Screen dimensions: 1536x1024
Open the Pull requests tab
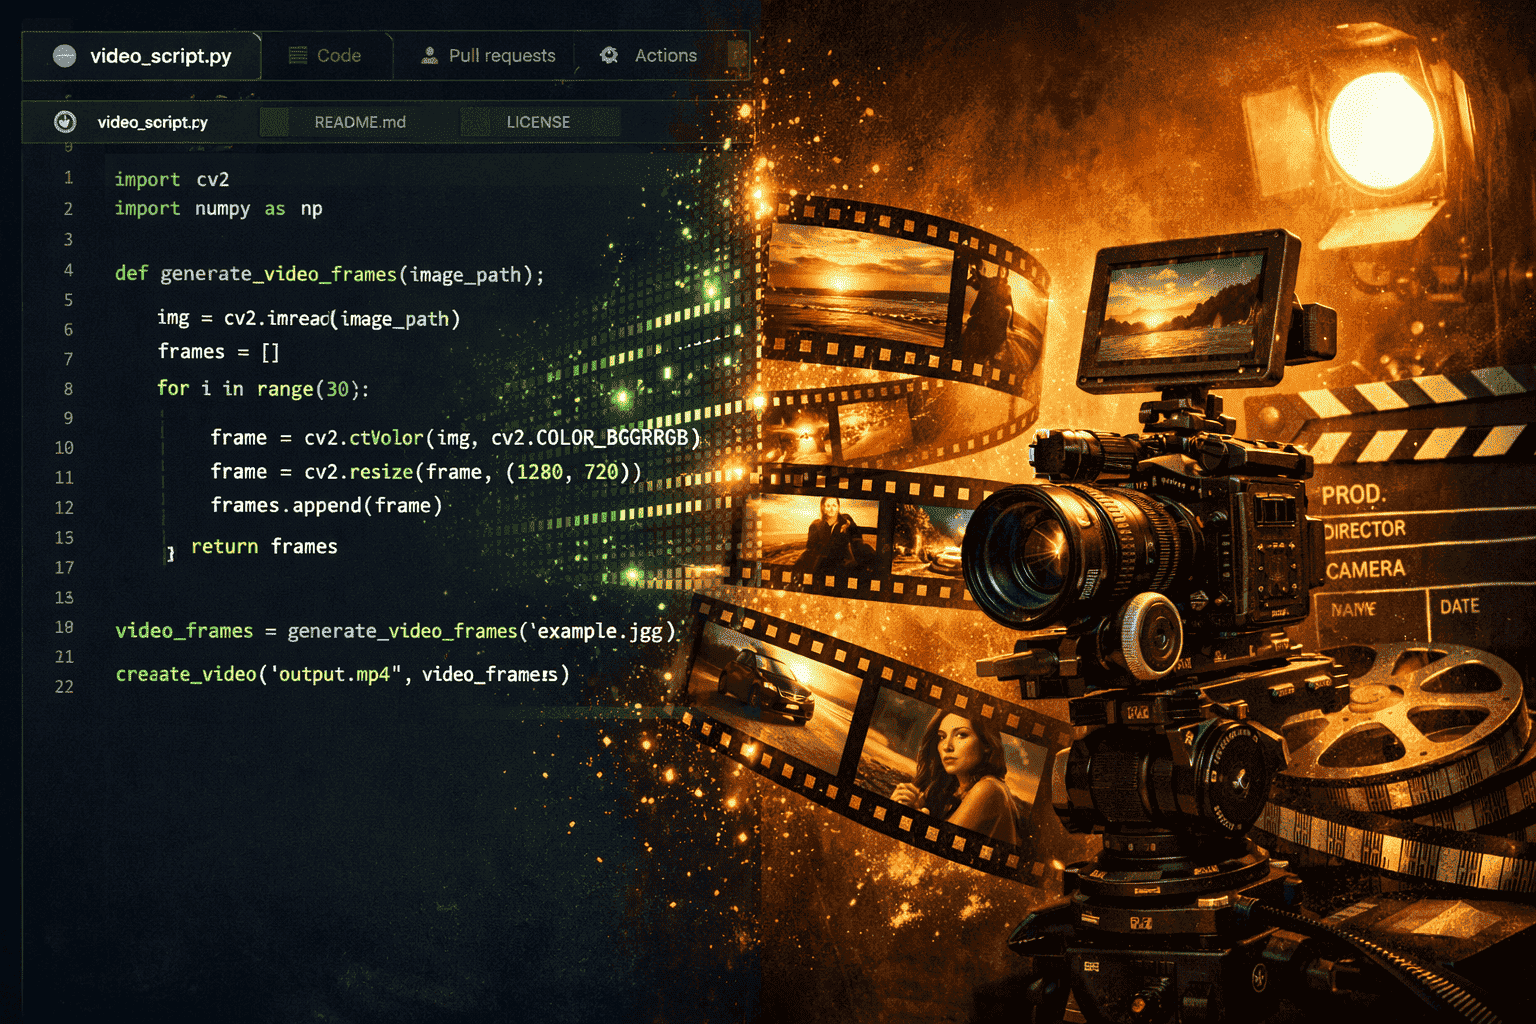(x=501, y=56)
